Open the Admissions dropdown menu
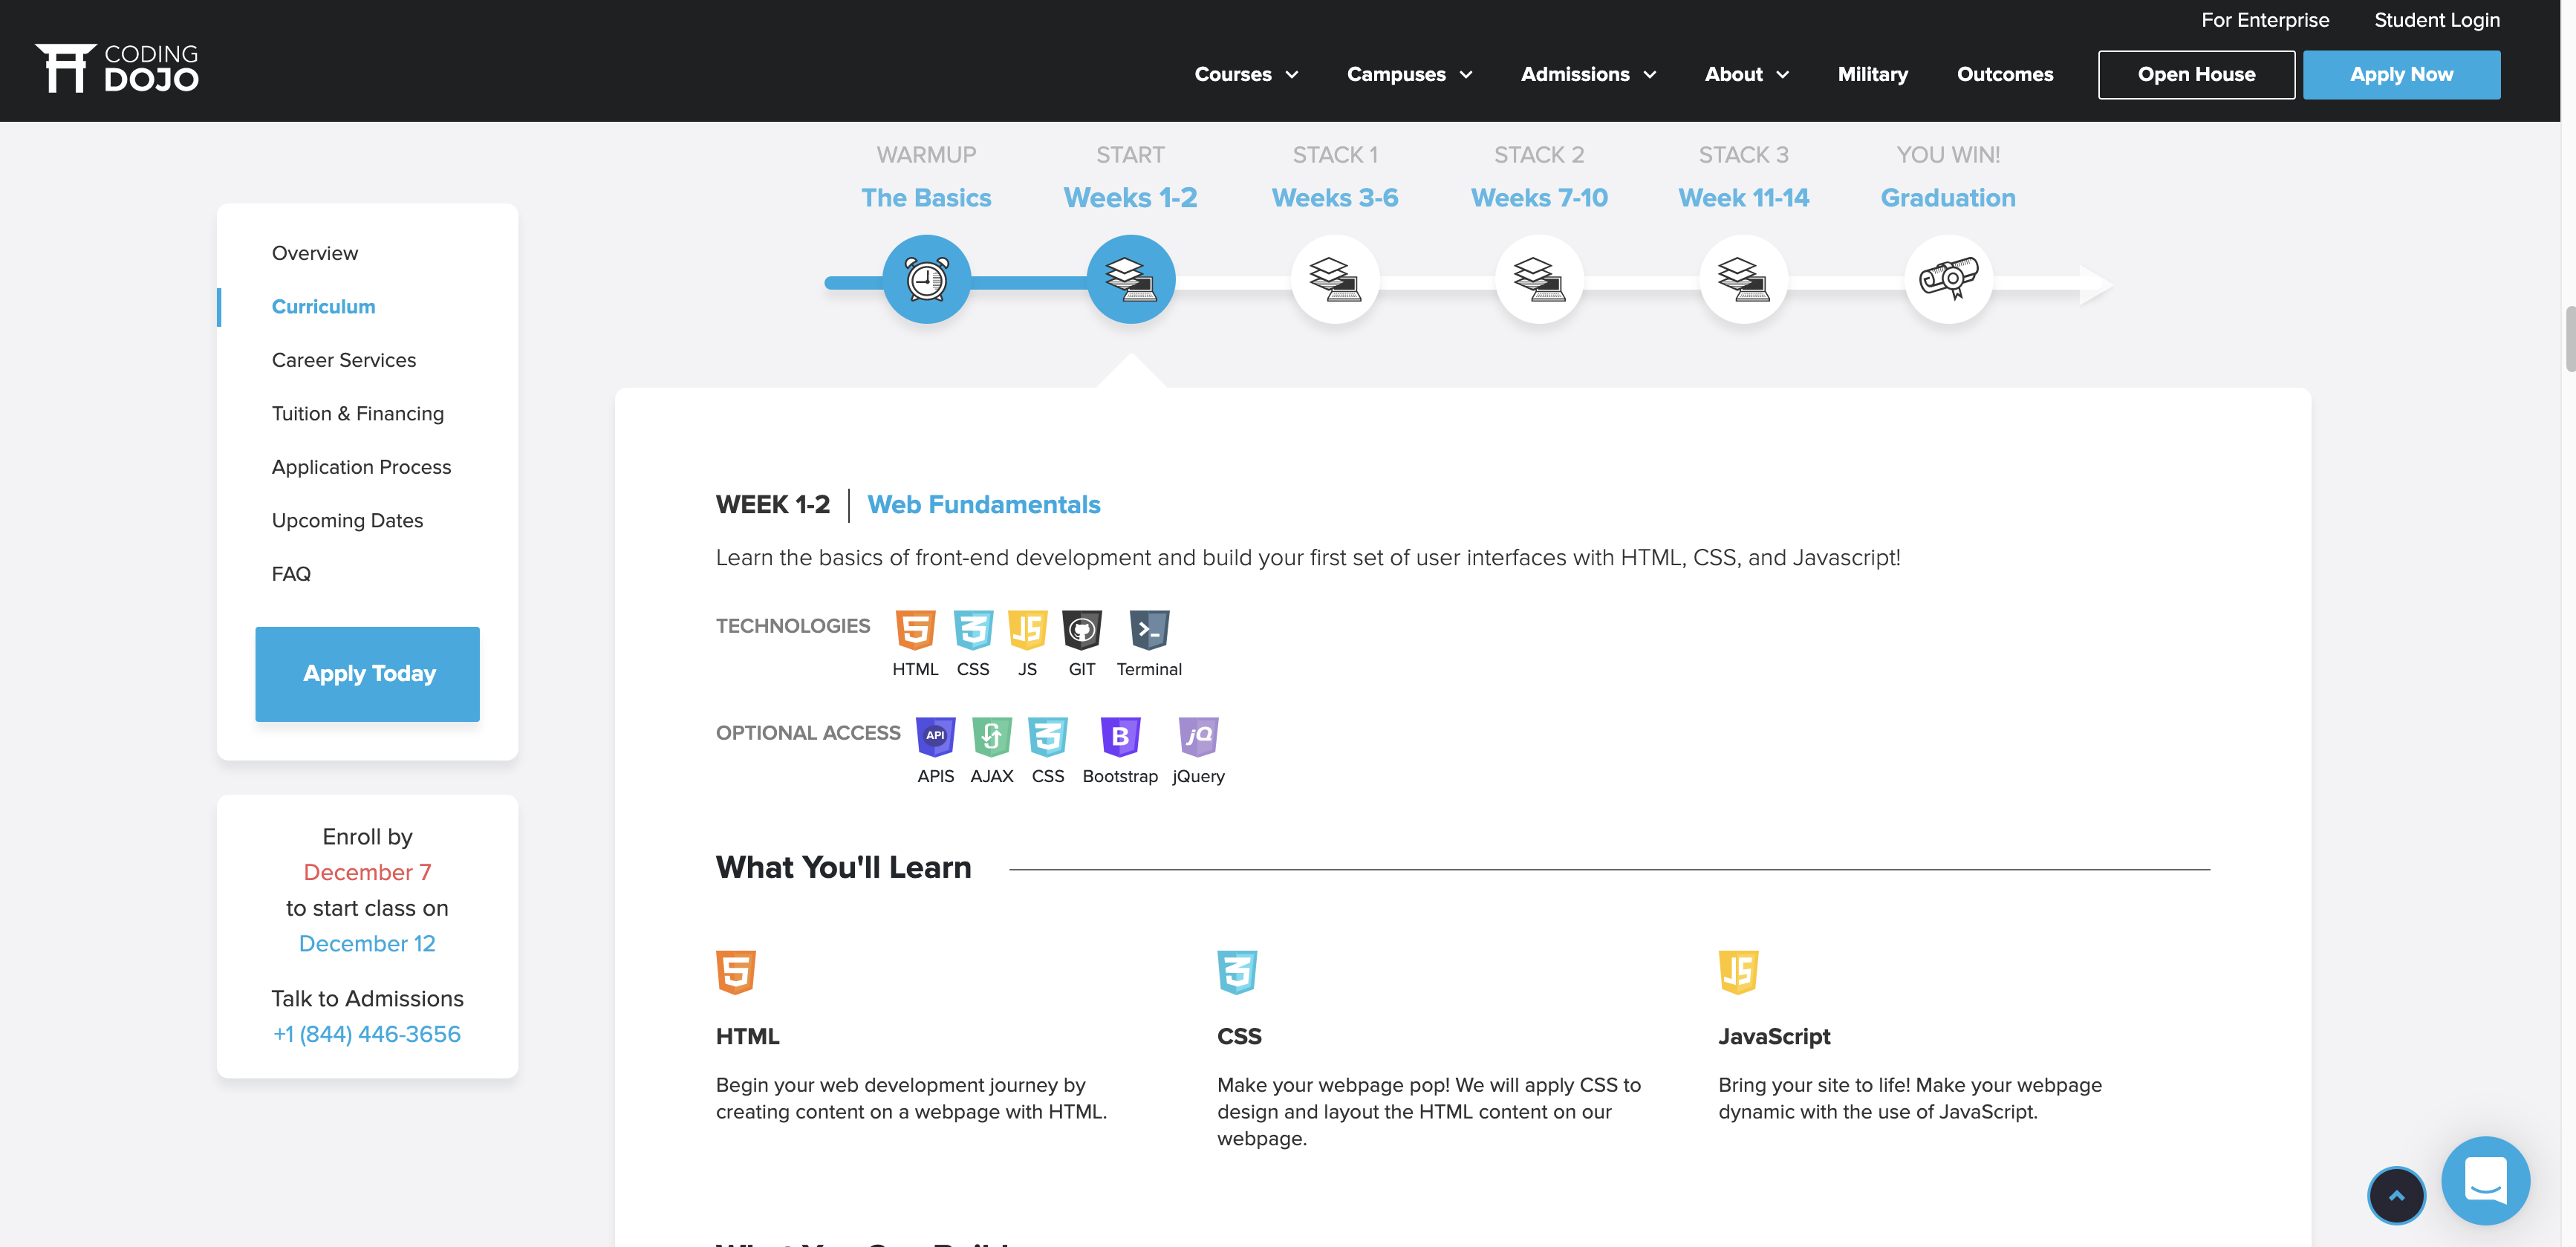The image size is (2576, 1247). [1587, 75]
